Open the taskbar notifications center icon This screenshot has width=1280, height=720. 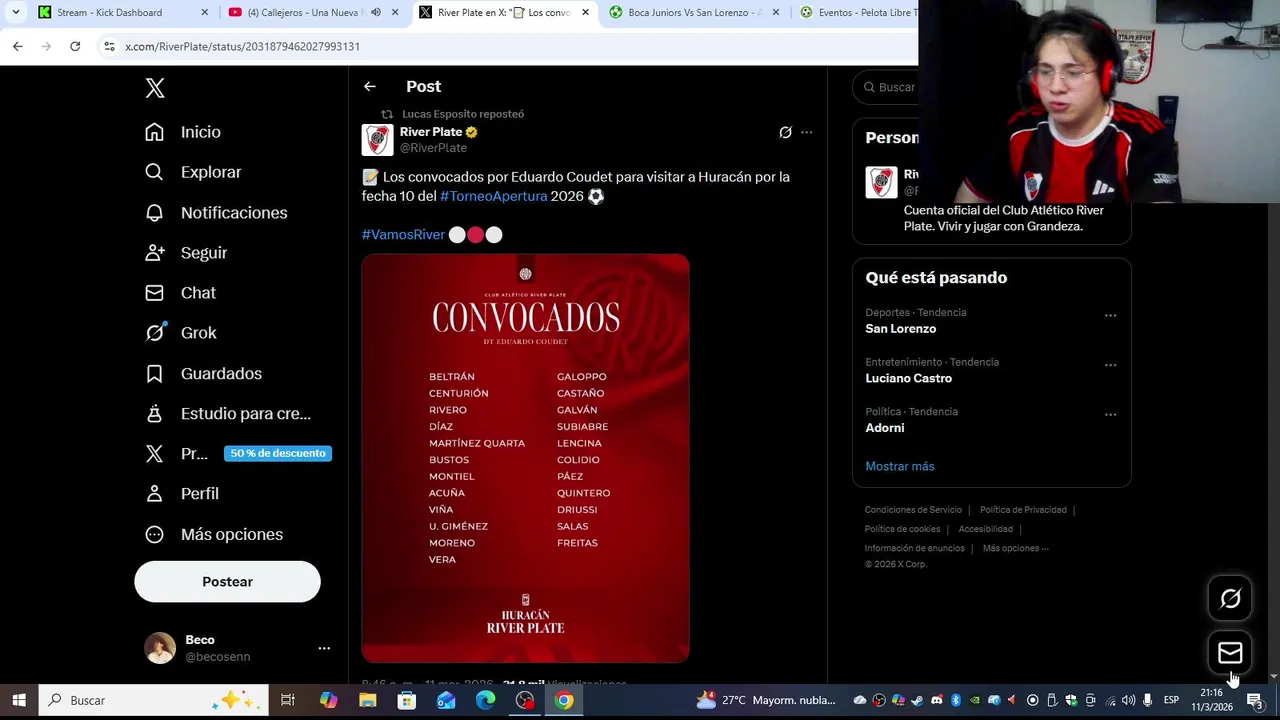click(x=1255, y=700)
